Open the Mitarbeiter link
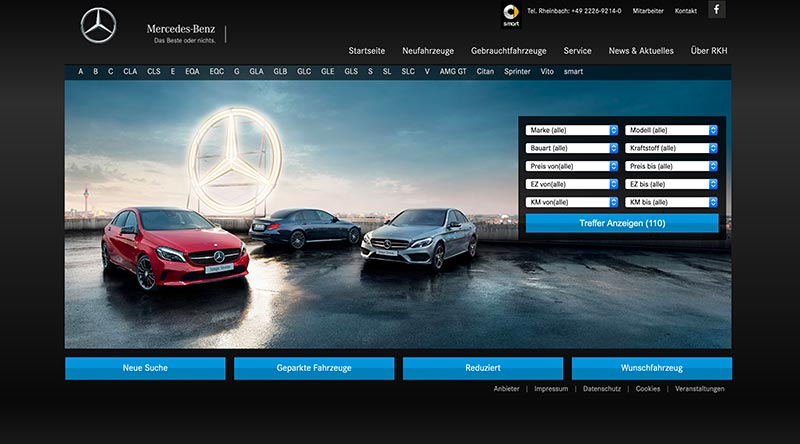 tap(648, 11)
